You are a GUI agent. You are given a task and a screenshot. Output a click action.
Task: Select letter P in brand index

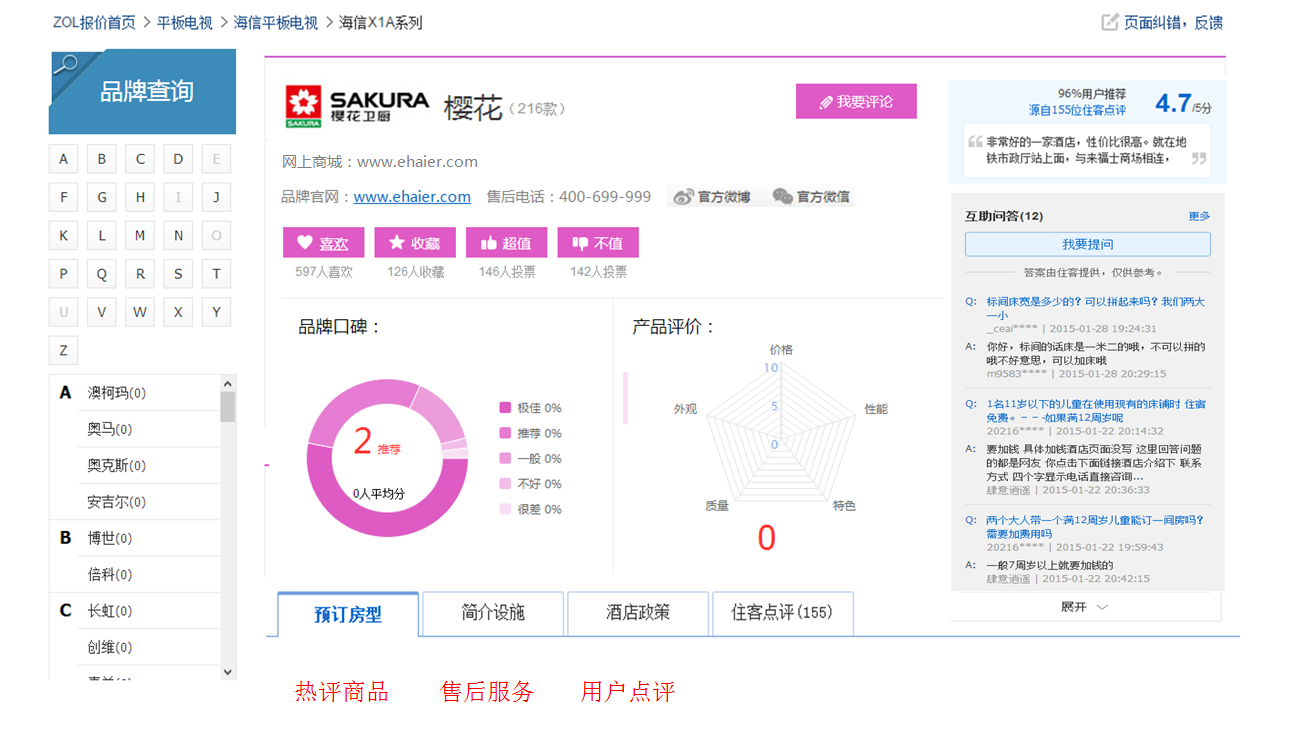coord(64,274)
